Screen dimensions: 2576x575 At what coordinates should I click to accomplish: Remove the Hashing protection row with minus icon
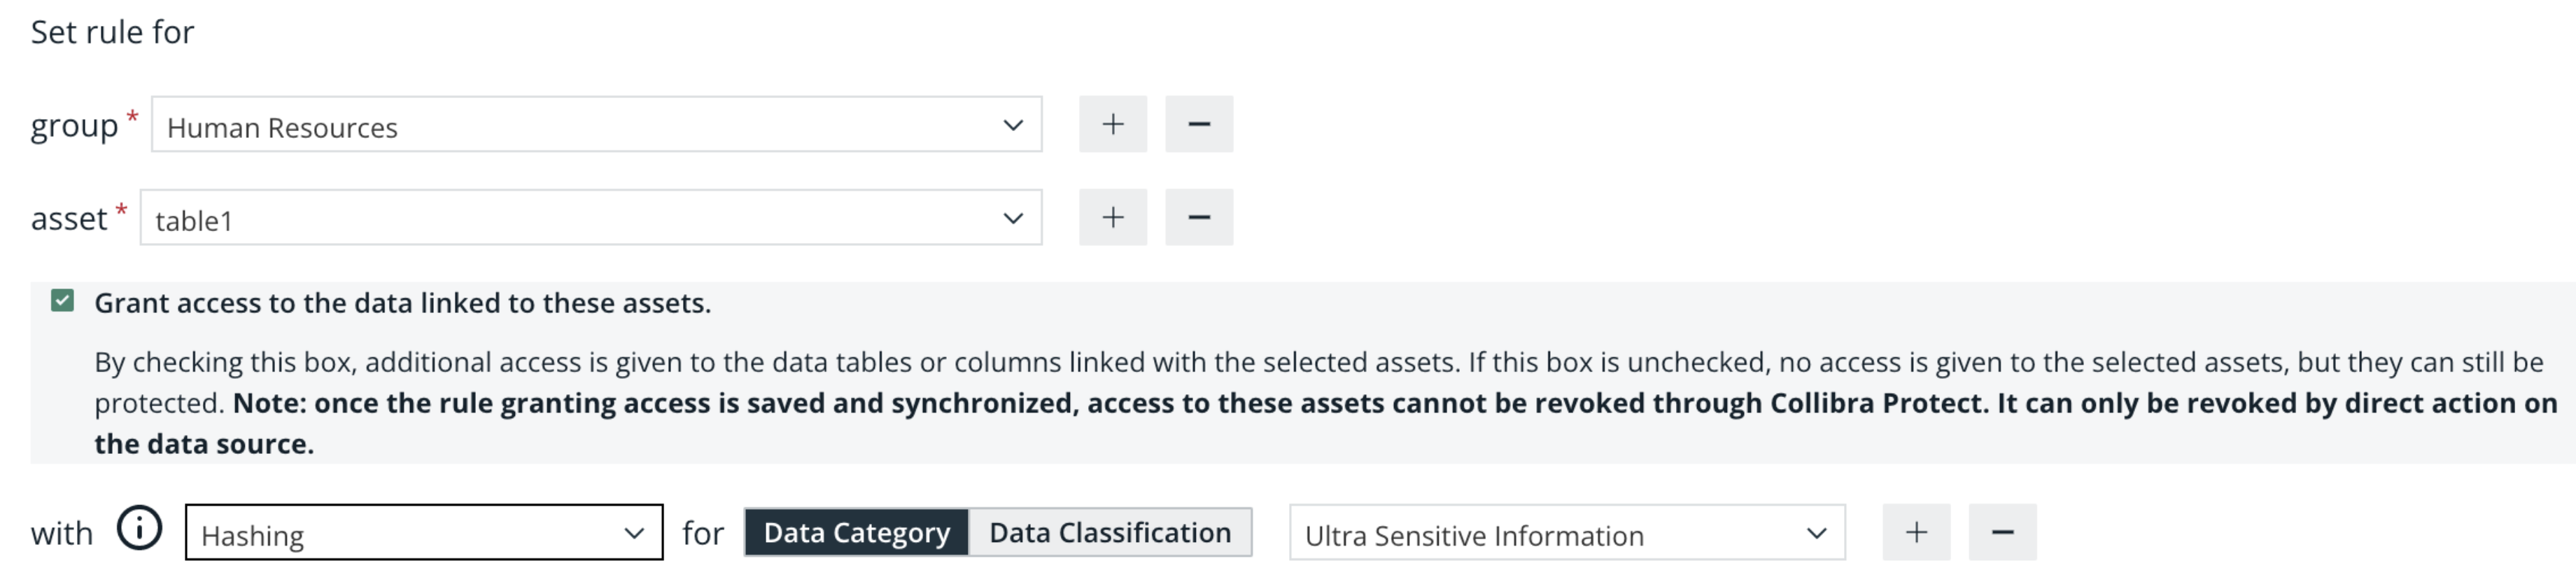[2003, 531]
